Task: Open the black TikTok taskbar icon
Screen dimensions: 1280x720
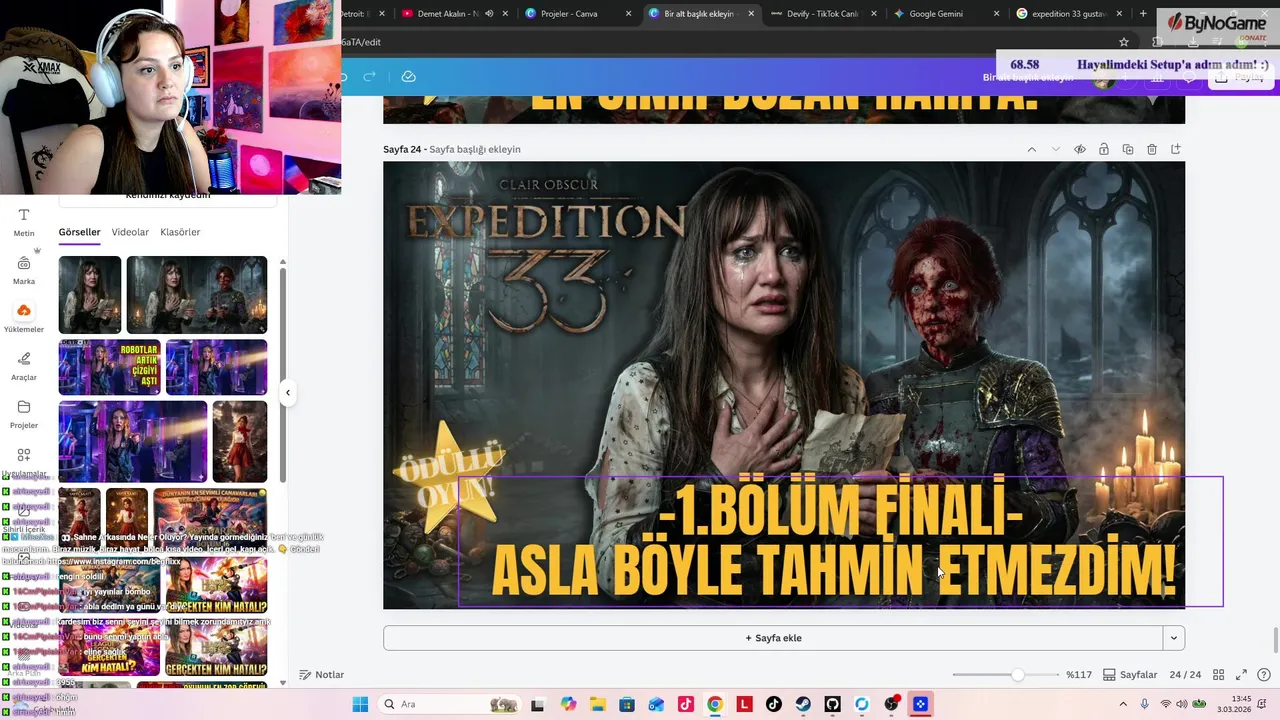Action: [x=773, y=704]
